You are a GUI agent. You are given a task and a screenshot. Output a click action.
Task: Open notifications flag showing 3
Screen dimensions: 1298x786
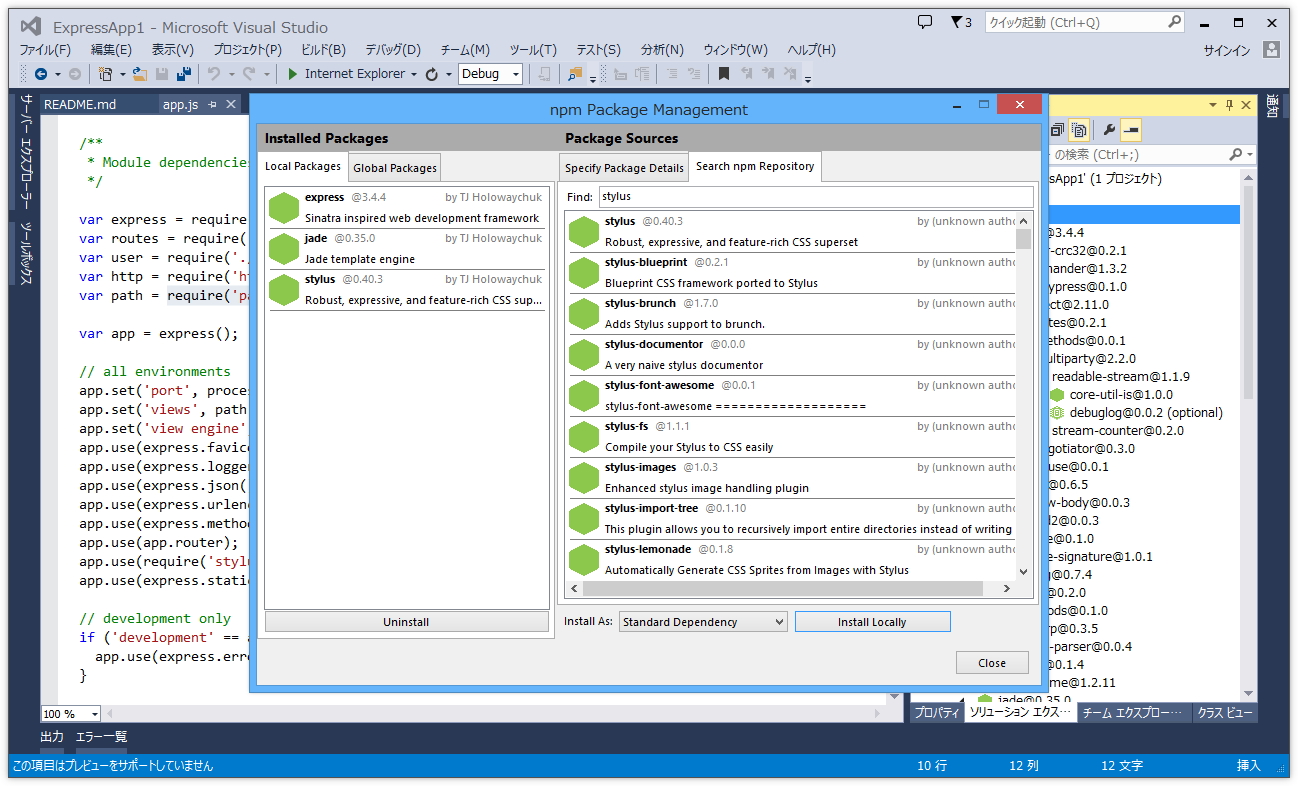(x=960, y=22)
